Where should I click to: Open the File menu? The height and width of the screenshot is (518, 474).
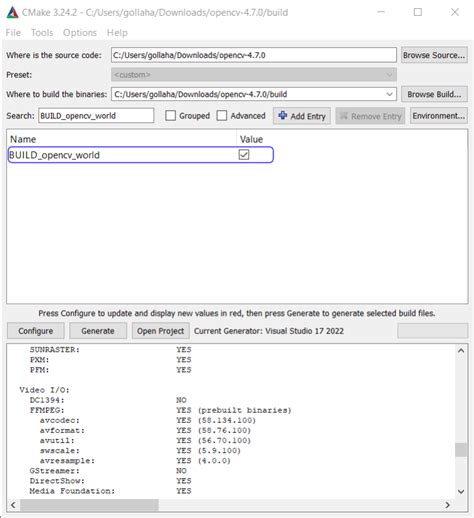[13, 33]
